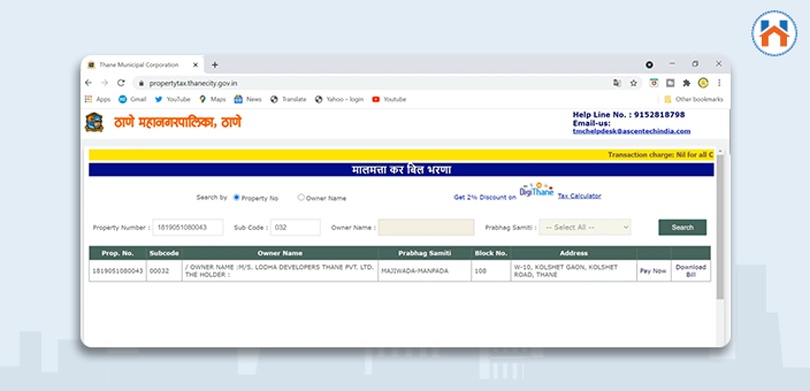
Task: Select Property No radio button
Action: [237, 197]
